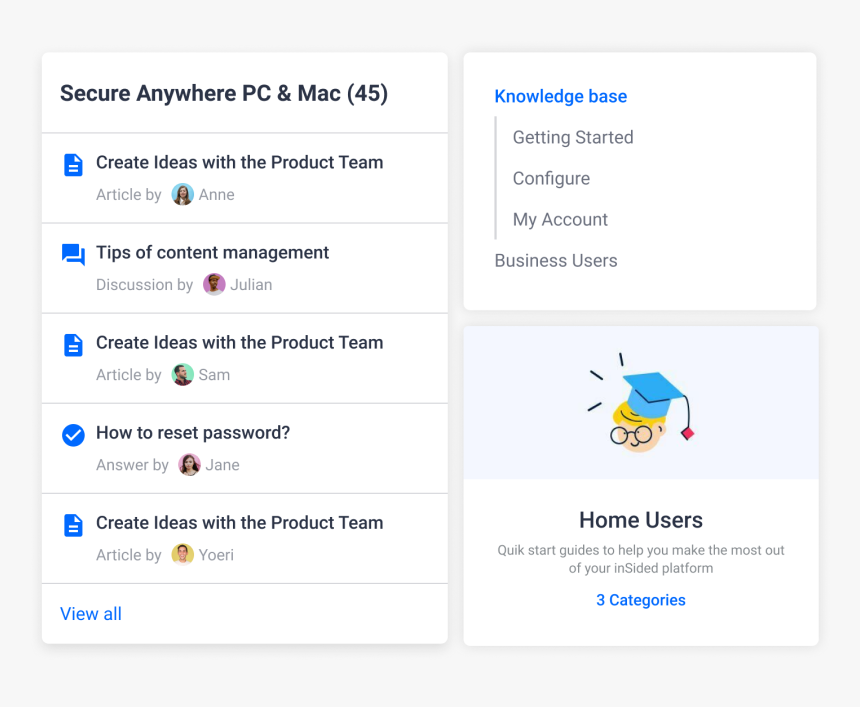Select Business Users category

pyautogui.click(x=556, y=261)
